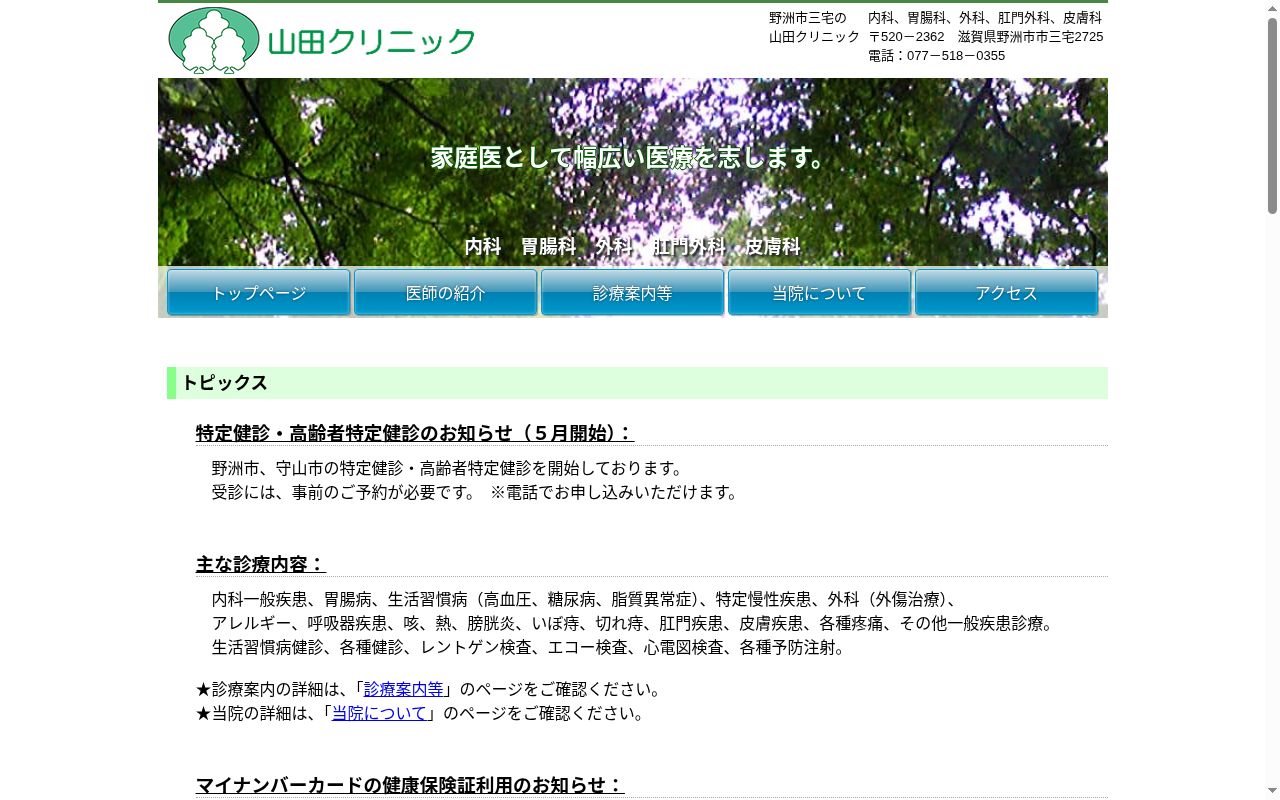Click the scrollbar down arrow
Screen dimensions: 1280x800
click(1272, 792)
